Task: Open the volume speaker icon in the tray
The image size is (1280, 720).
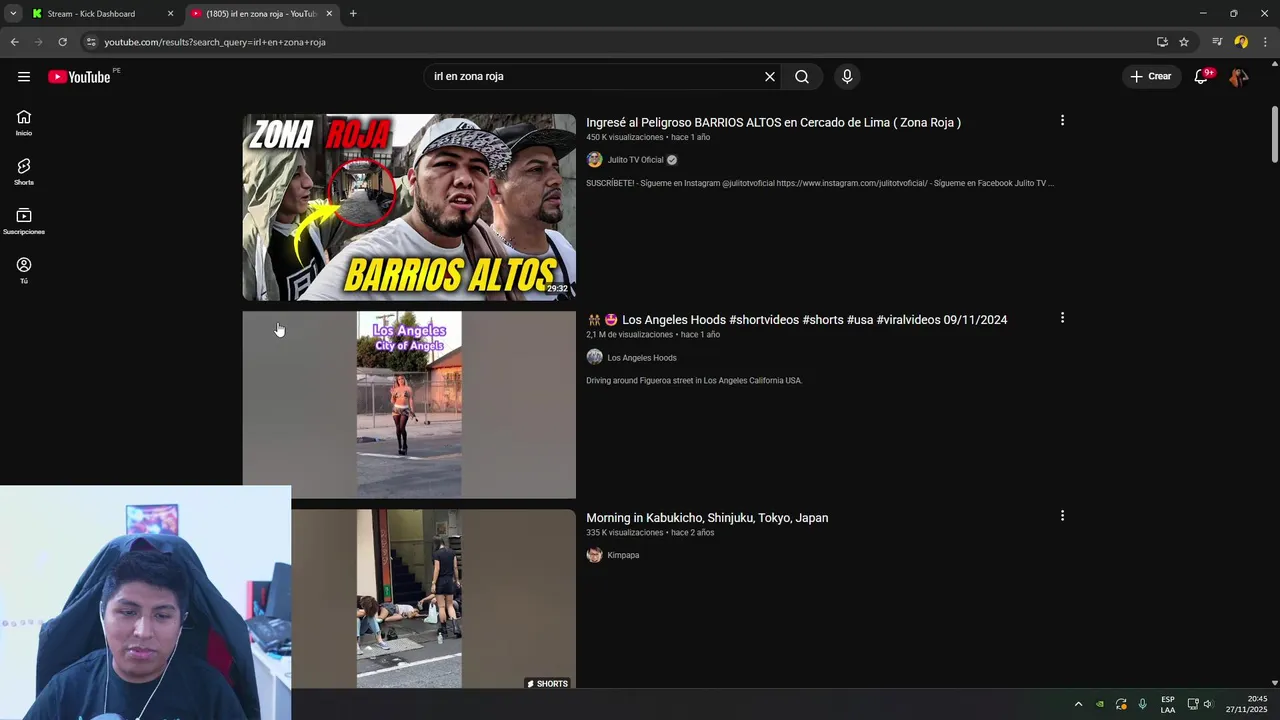Action: [x=1208, y=704]
